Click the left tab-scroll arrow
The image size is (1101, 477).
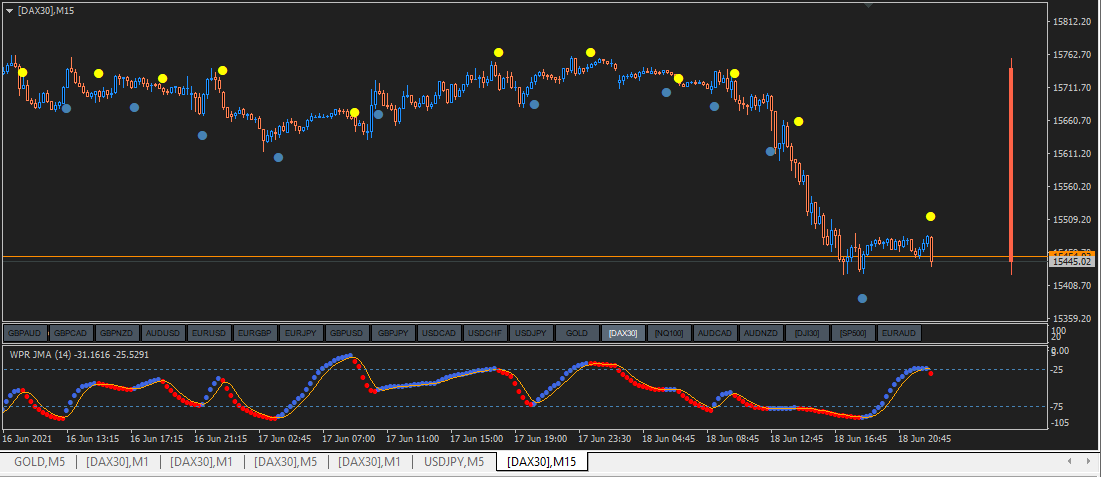pos(1069,462)
